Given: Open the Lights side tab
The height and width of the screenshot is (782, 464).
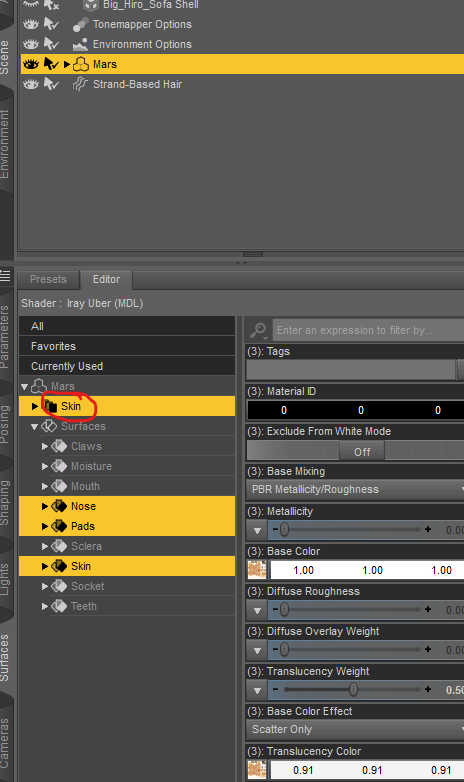Looking at the screenshot, I should 5,579.
